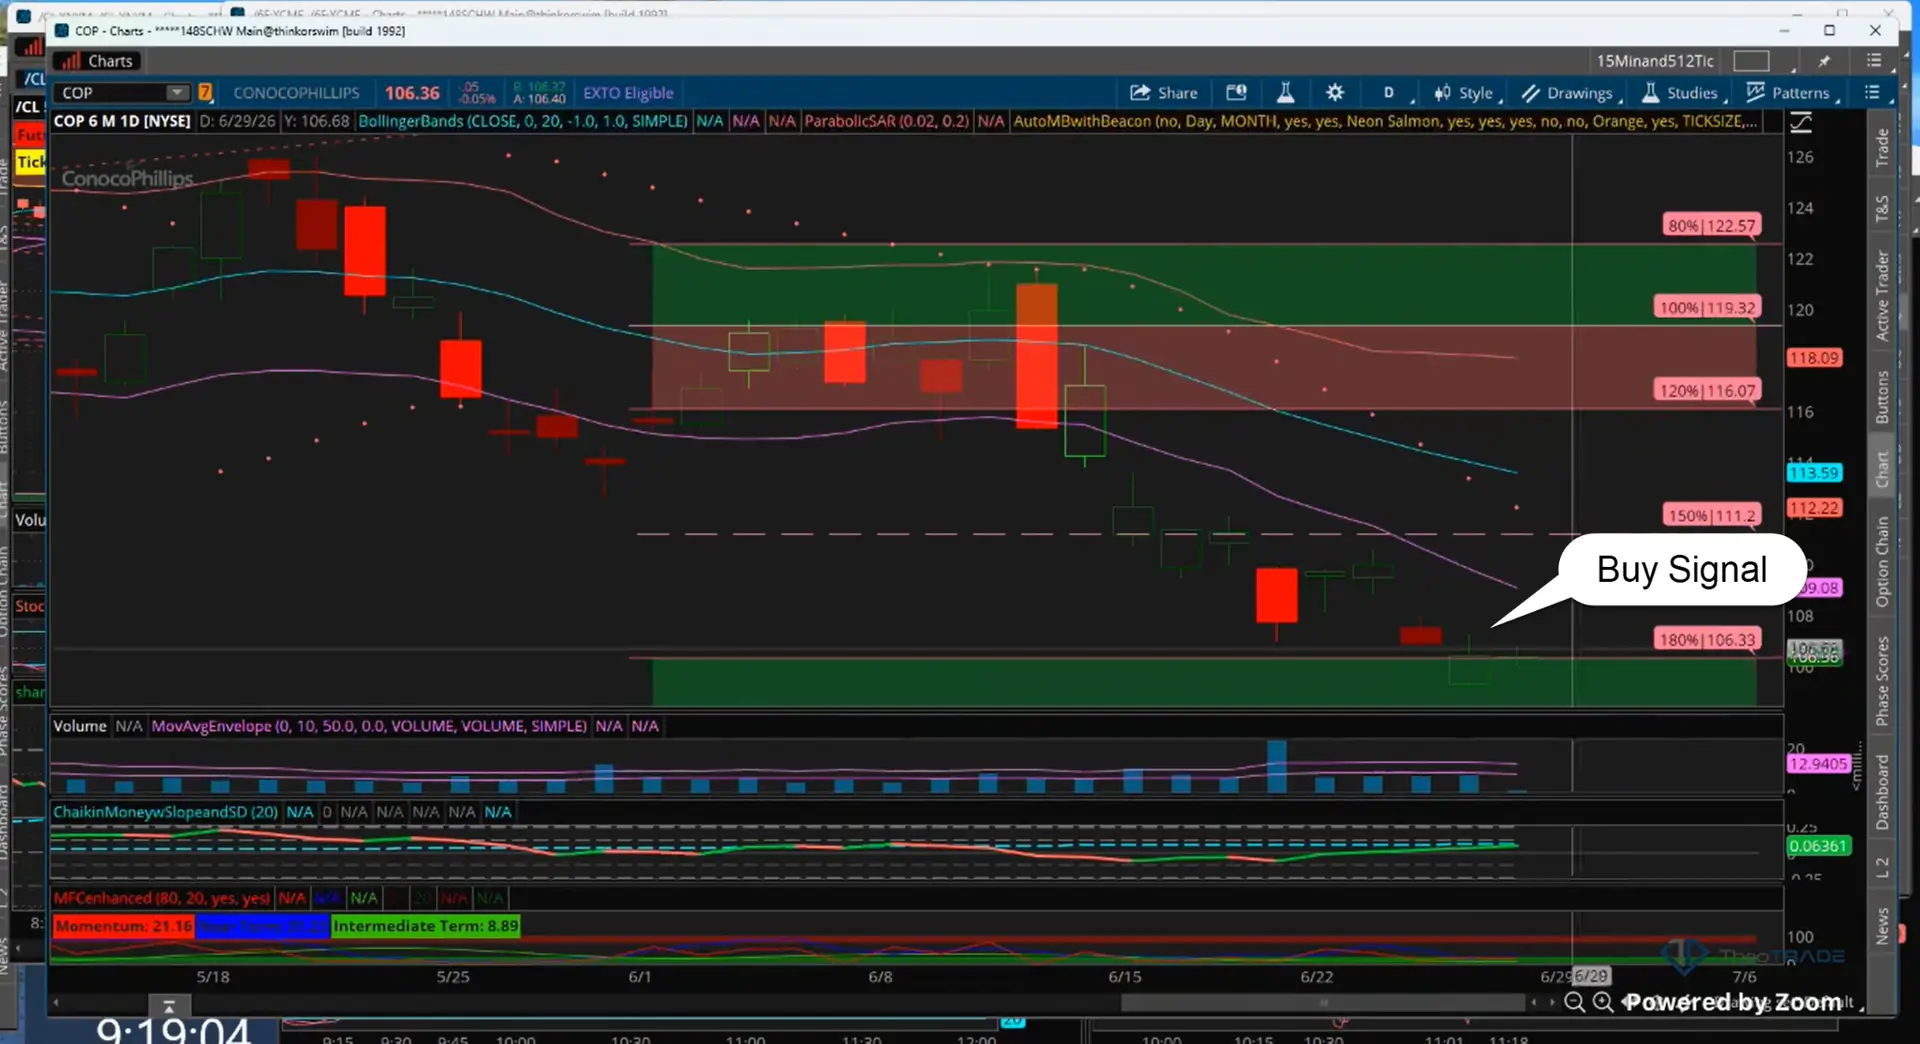Open the Dashboard side tab
Image resolution: width=1920 pixels, height=1044 pixels.
[x=1881, y=792]
